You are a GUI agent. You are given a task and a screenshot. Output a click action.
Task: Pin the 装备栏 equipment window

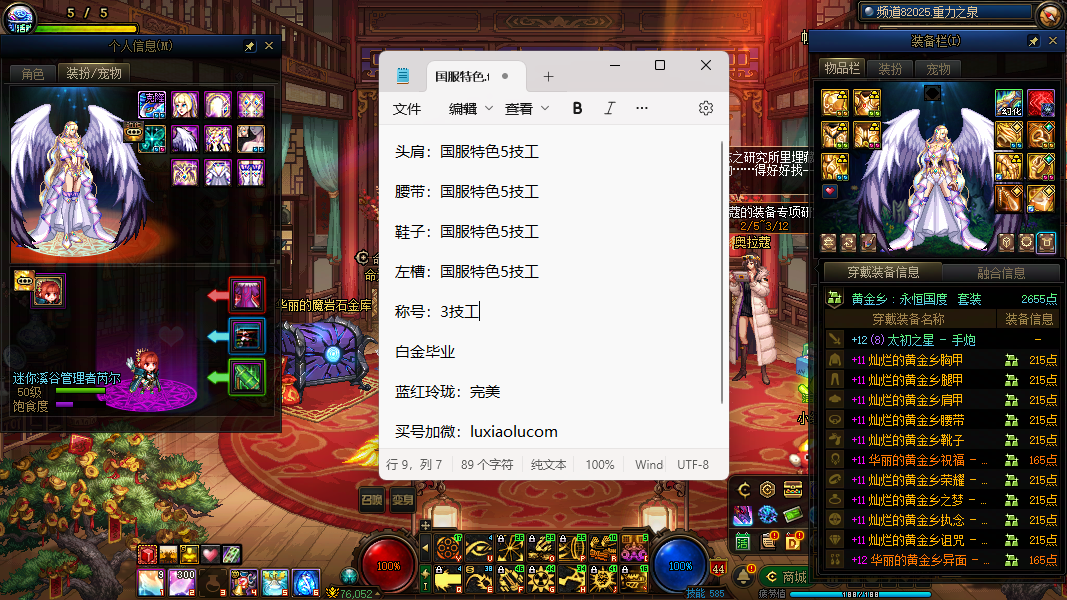(1034, 41)
